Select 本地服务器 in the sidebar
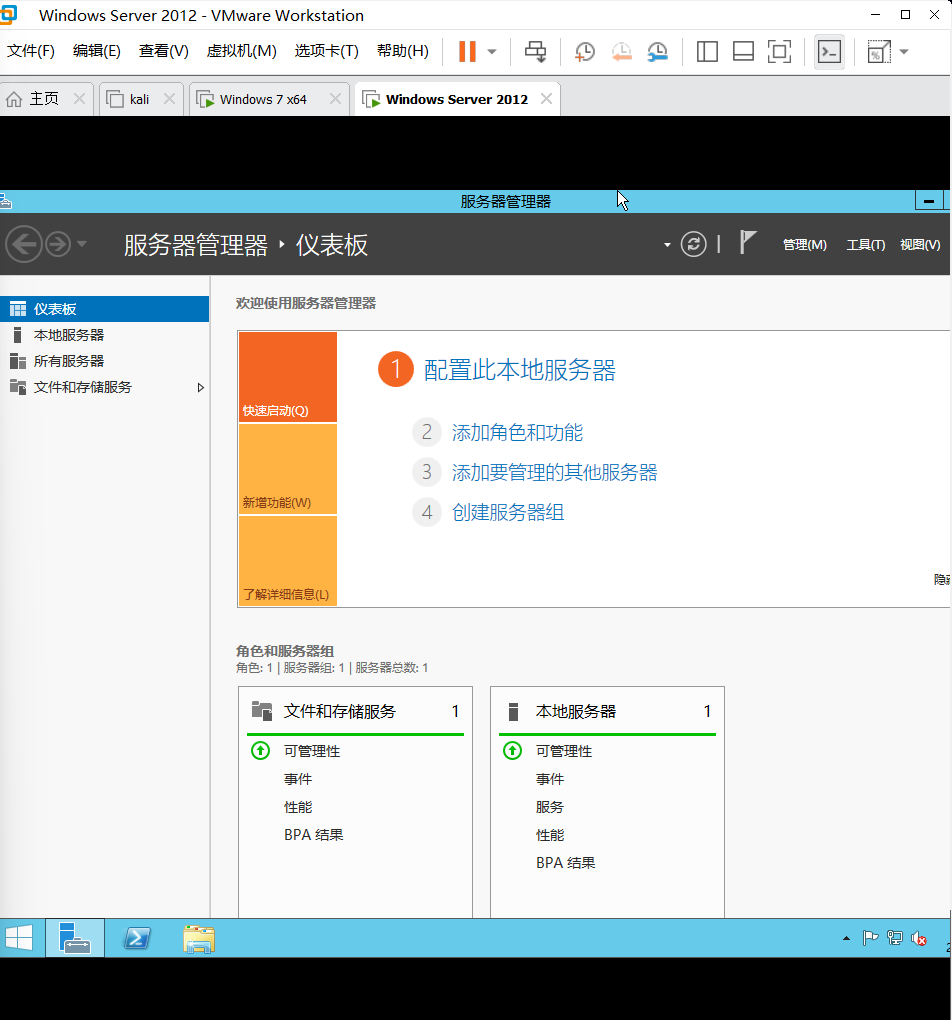952x1020 pixels. click(x=104, y=335)
